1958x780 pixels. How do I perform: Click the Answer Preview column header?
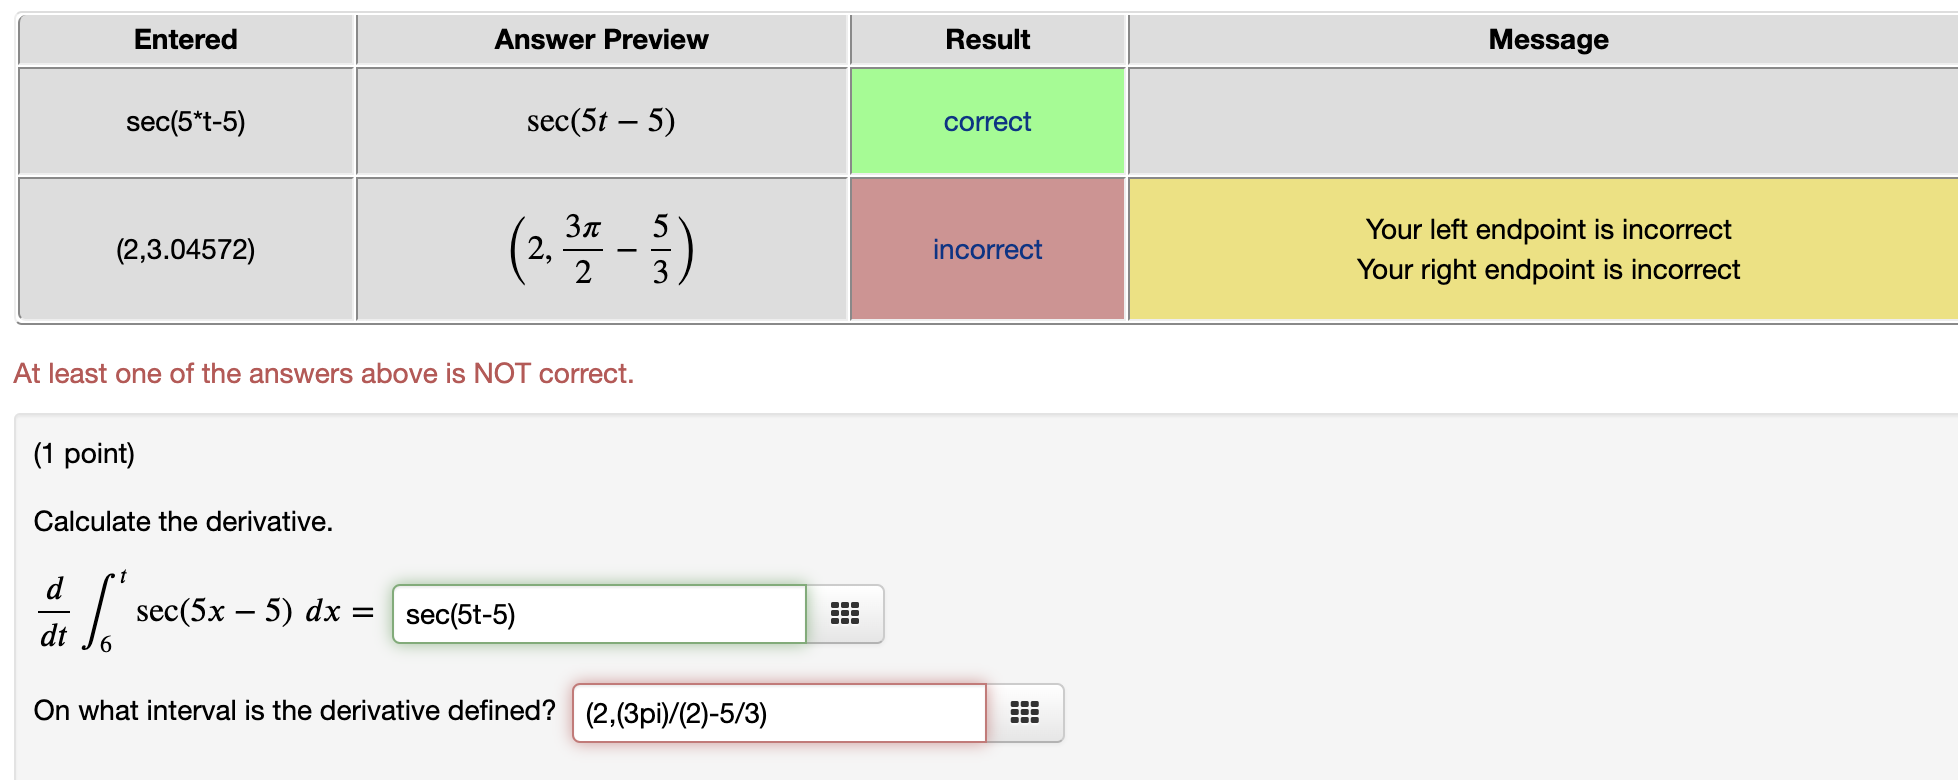coord(601,39)
